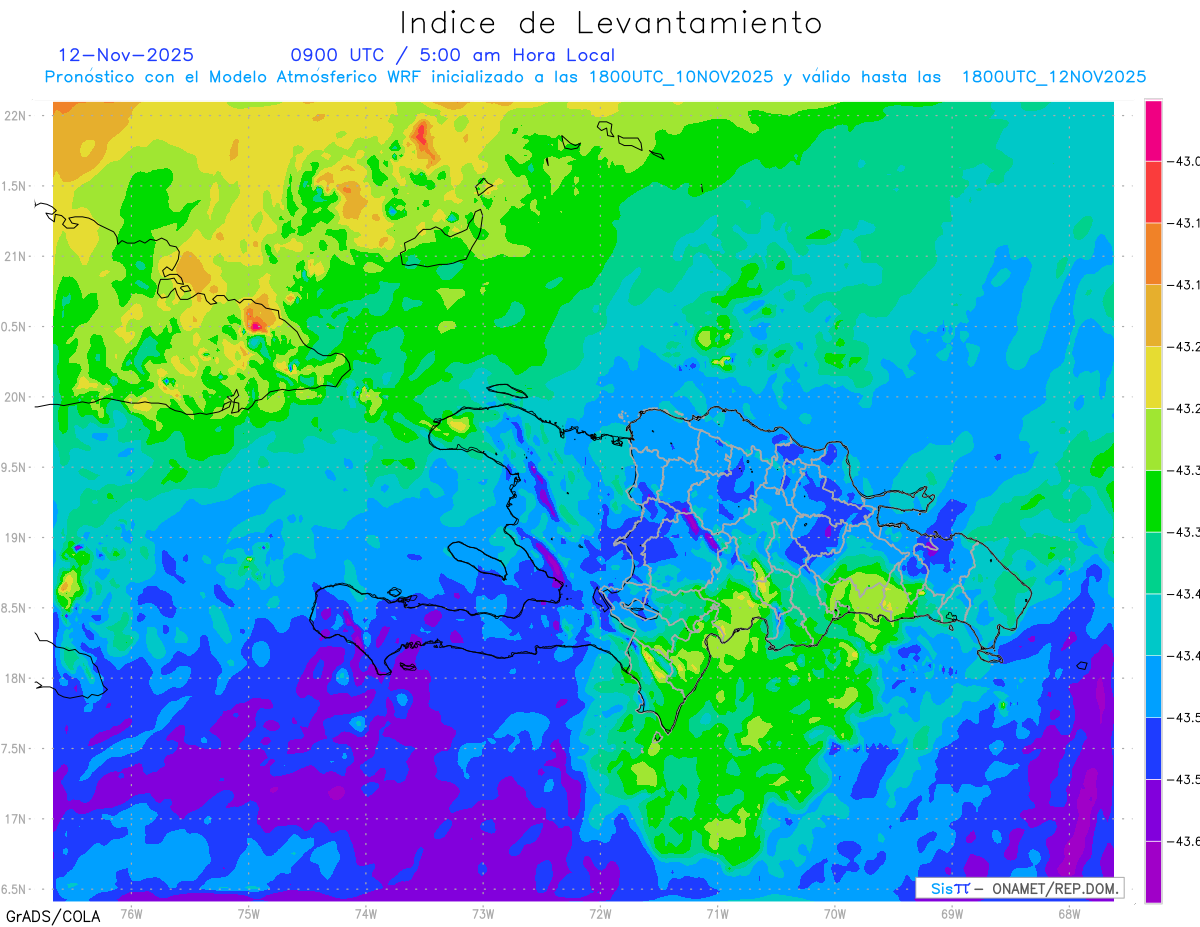Pick the bottom purple color bar swatch
This screenshot has width=1200, height=927.
tap(1153, 872)
